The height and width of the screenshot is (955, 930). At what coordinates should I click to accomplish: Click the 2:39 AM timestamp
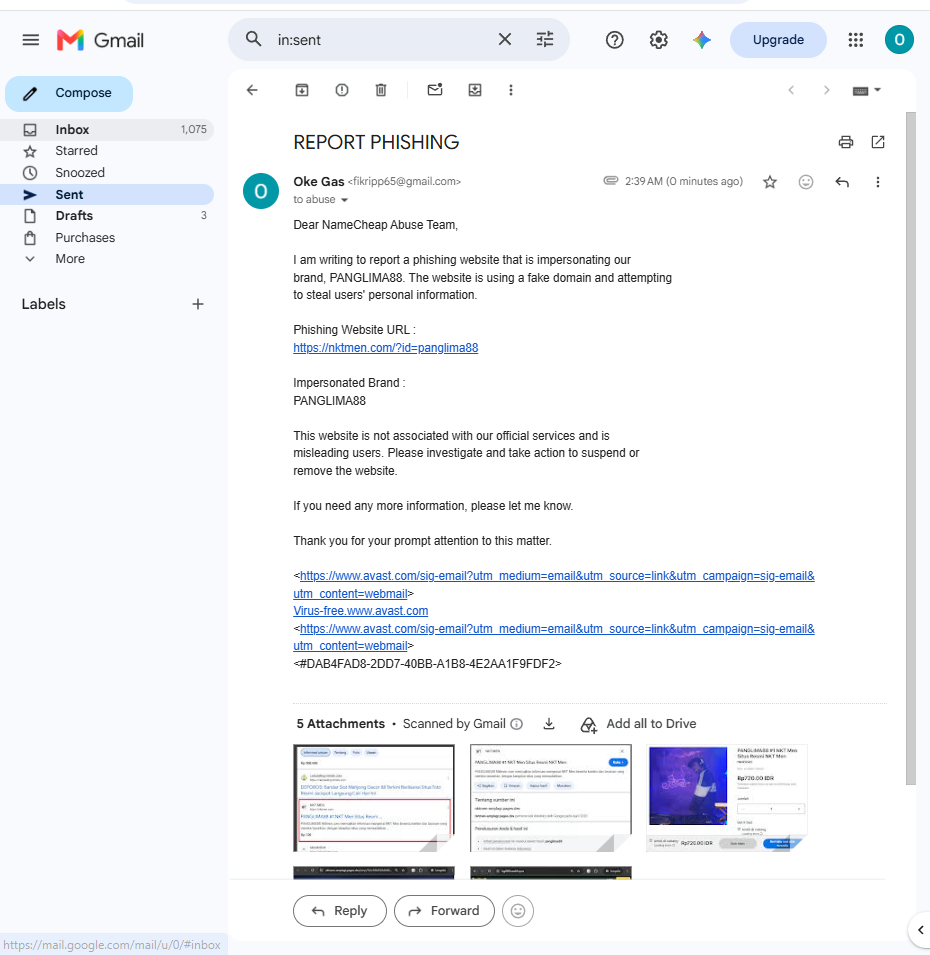coord(684,181)
